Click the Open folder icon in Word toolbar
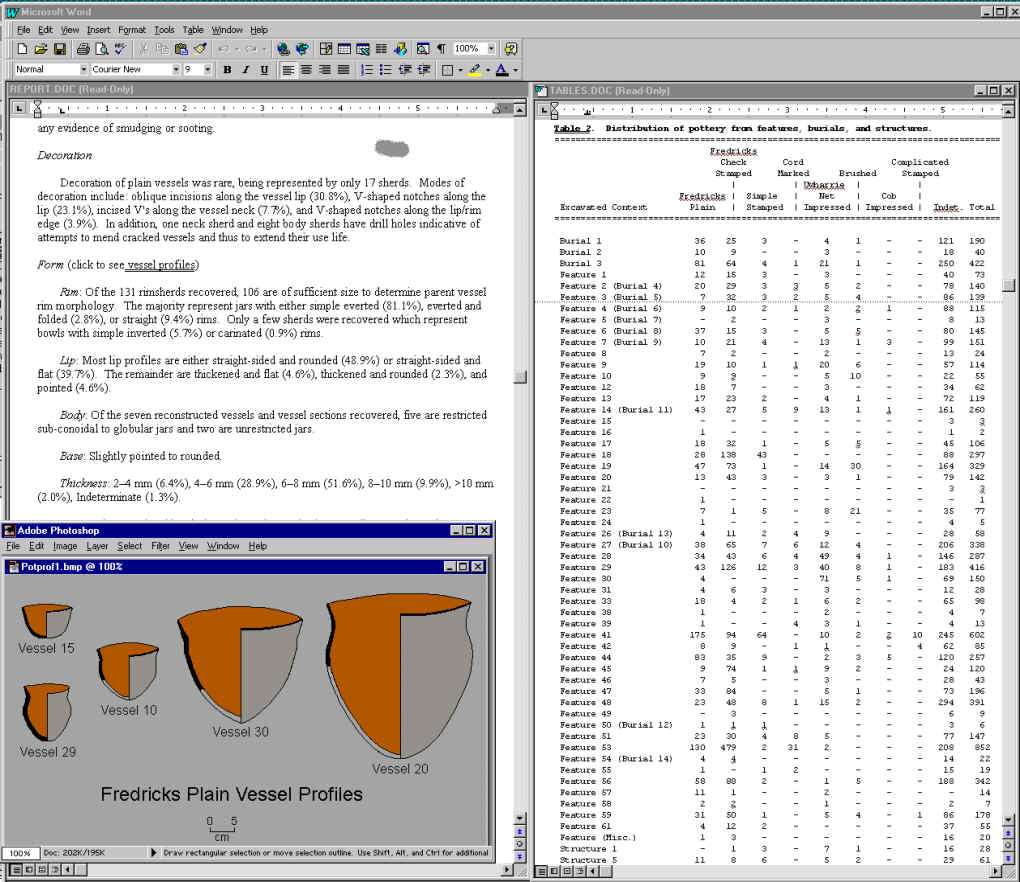Image resolution: width=1020 pixels, height=882 pixels. (40, 49)
